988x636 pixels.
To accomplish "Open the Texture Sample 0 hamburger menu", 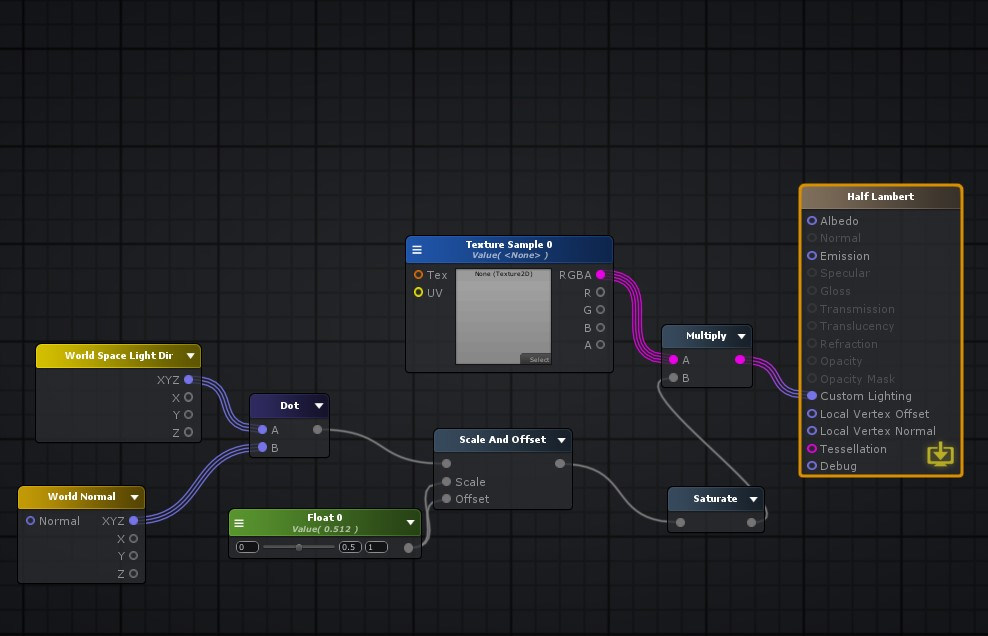I will pos(415,249).
